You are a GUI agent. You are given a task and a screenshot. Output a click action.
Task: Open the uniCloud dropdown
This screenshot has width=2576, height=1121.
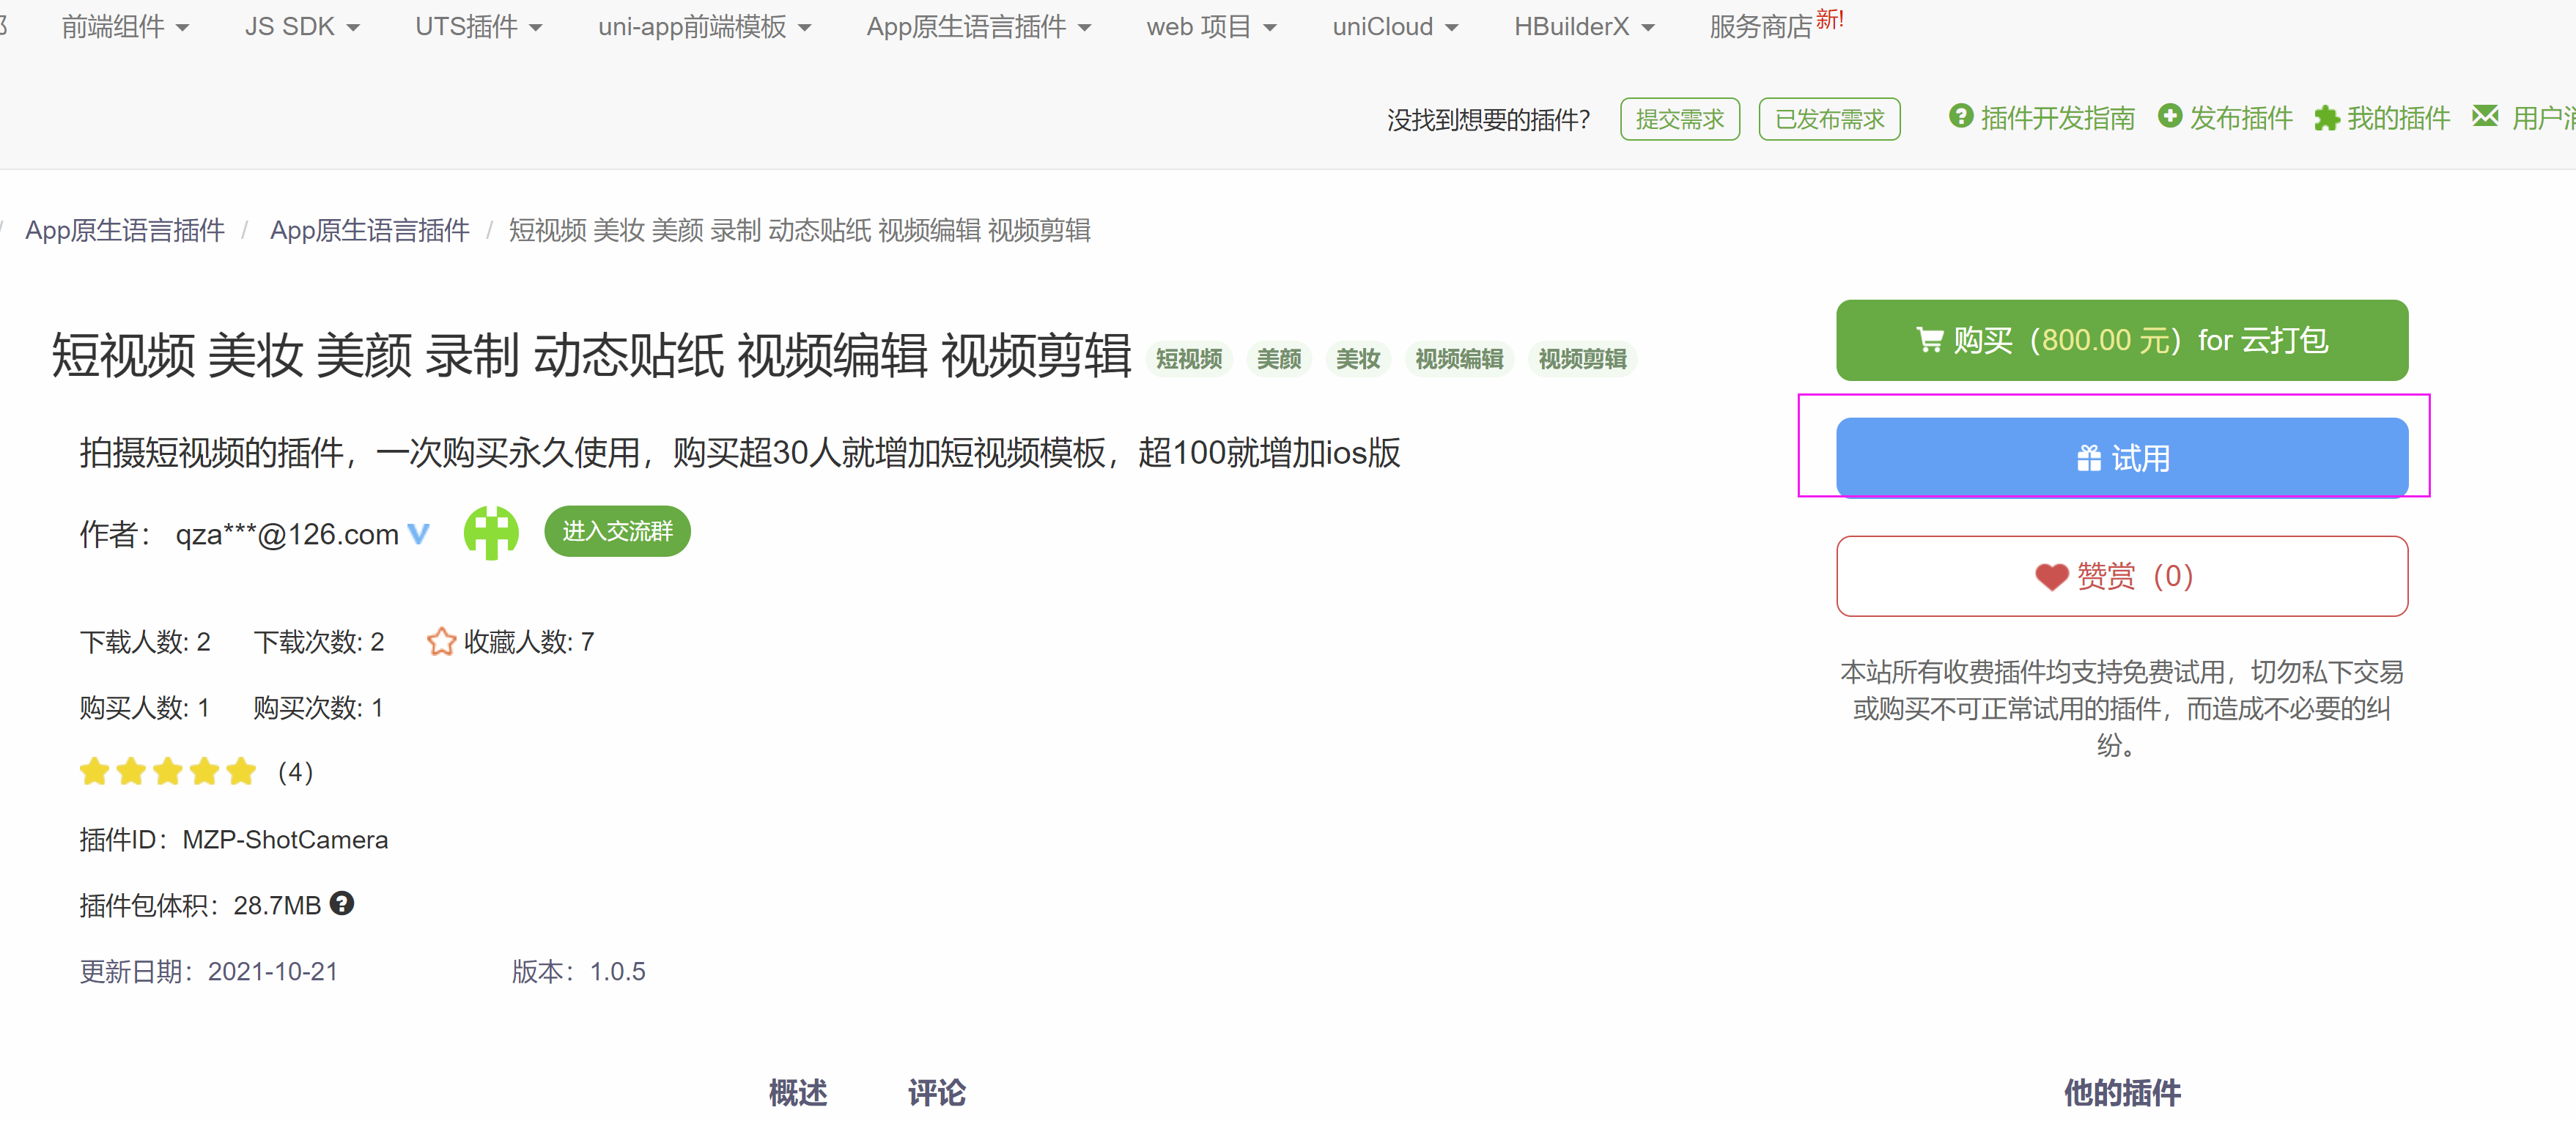tap(1395, 27)
